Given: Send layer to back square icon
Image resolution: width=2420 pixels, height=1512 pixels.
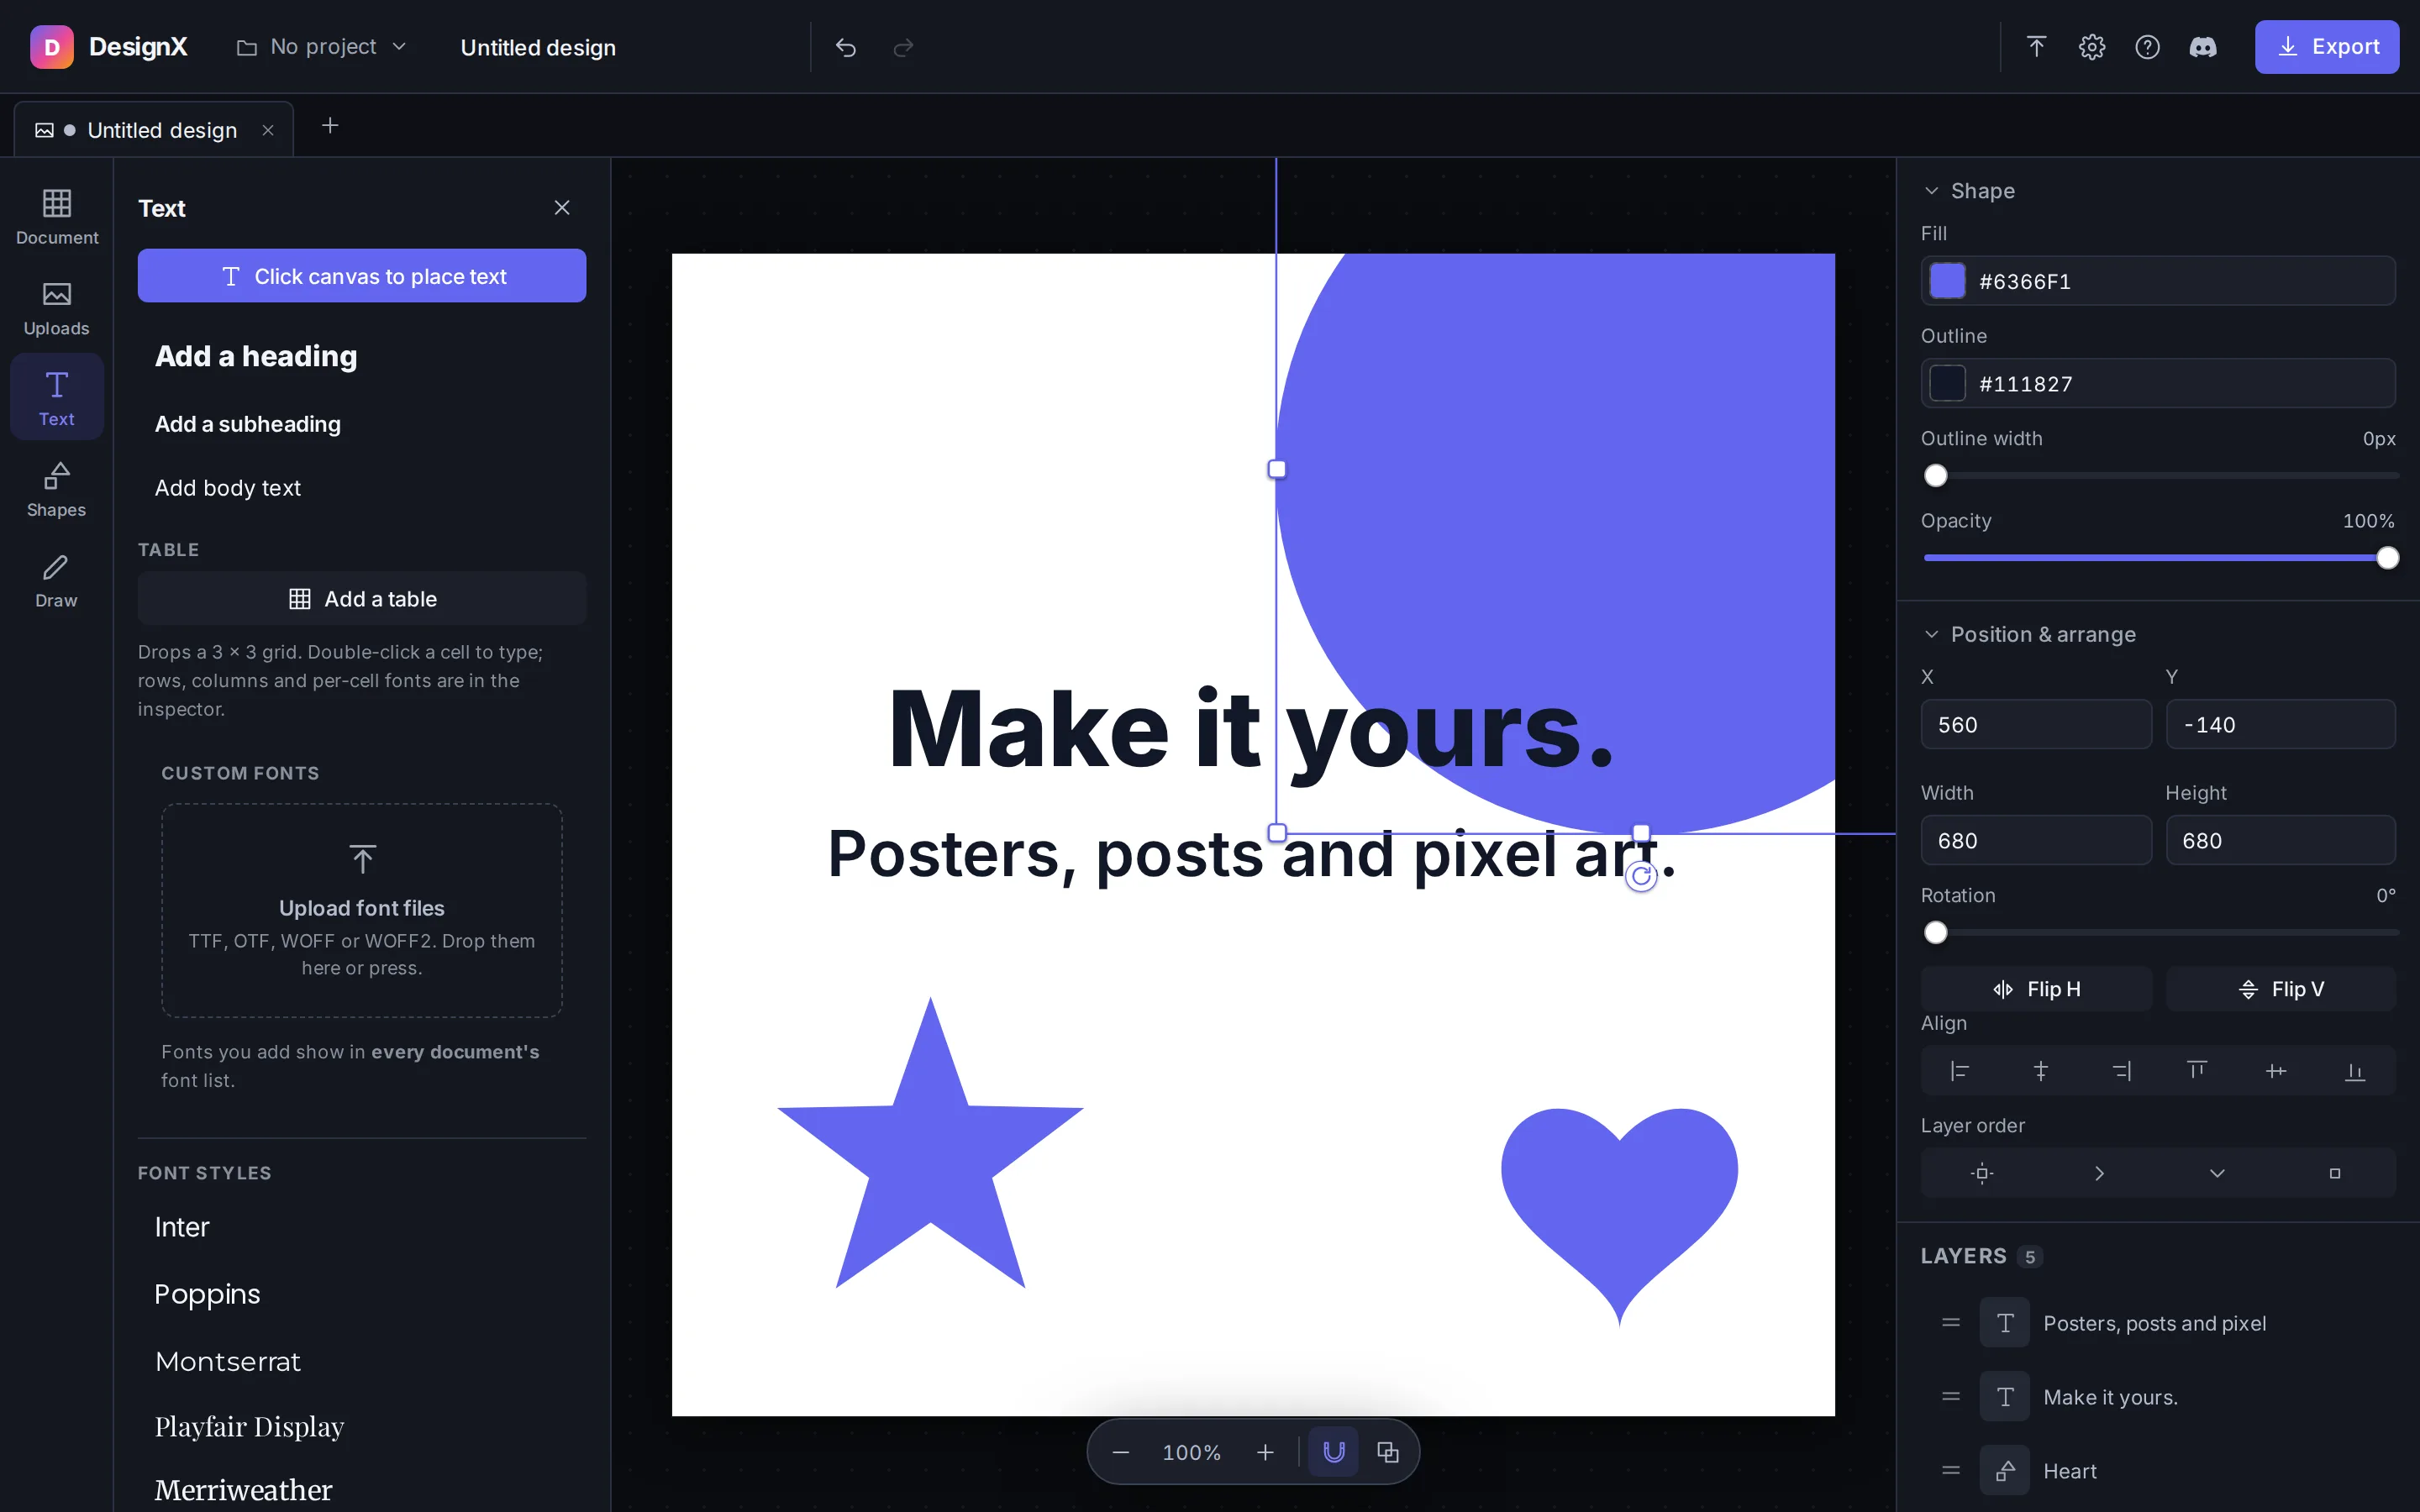Looking at the screenshot, I should 2335,1173.
